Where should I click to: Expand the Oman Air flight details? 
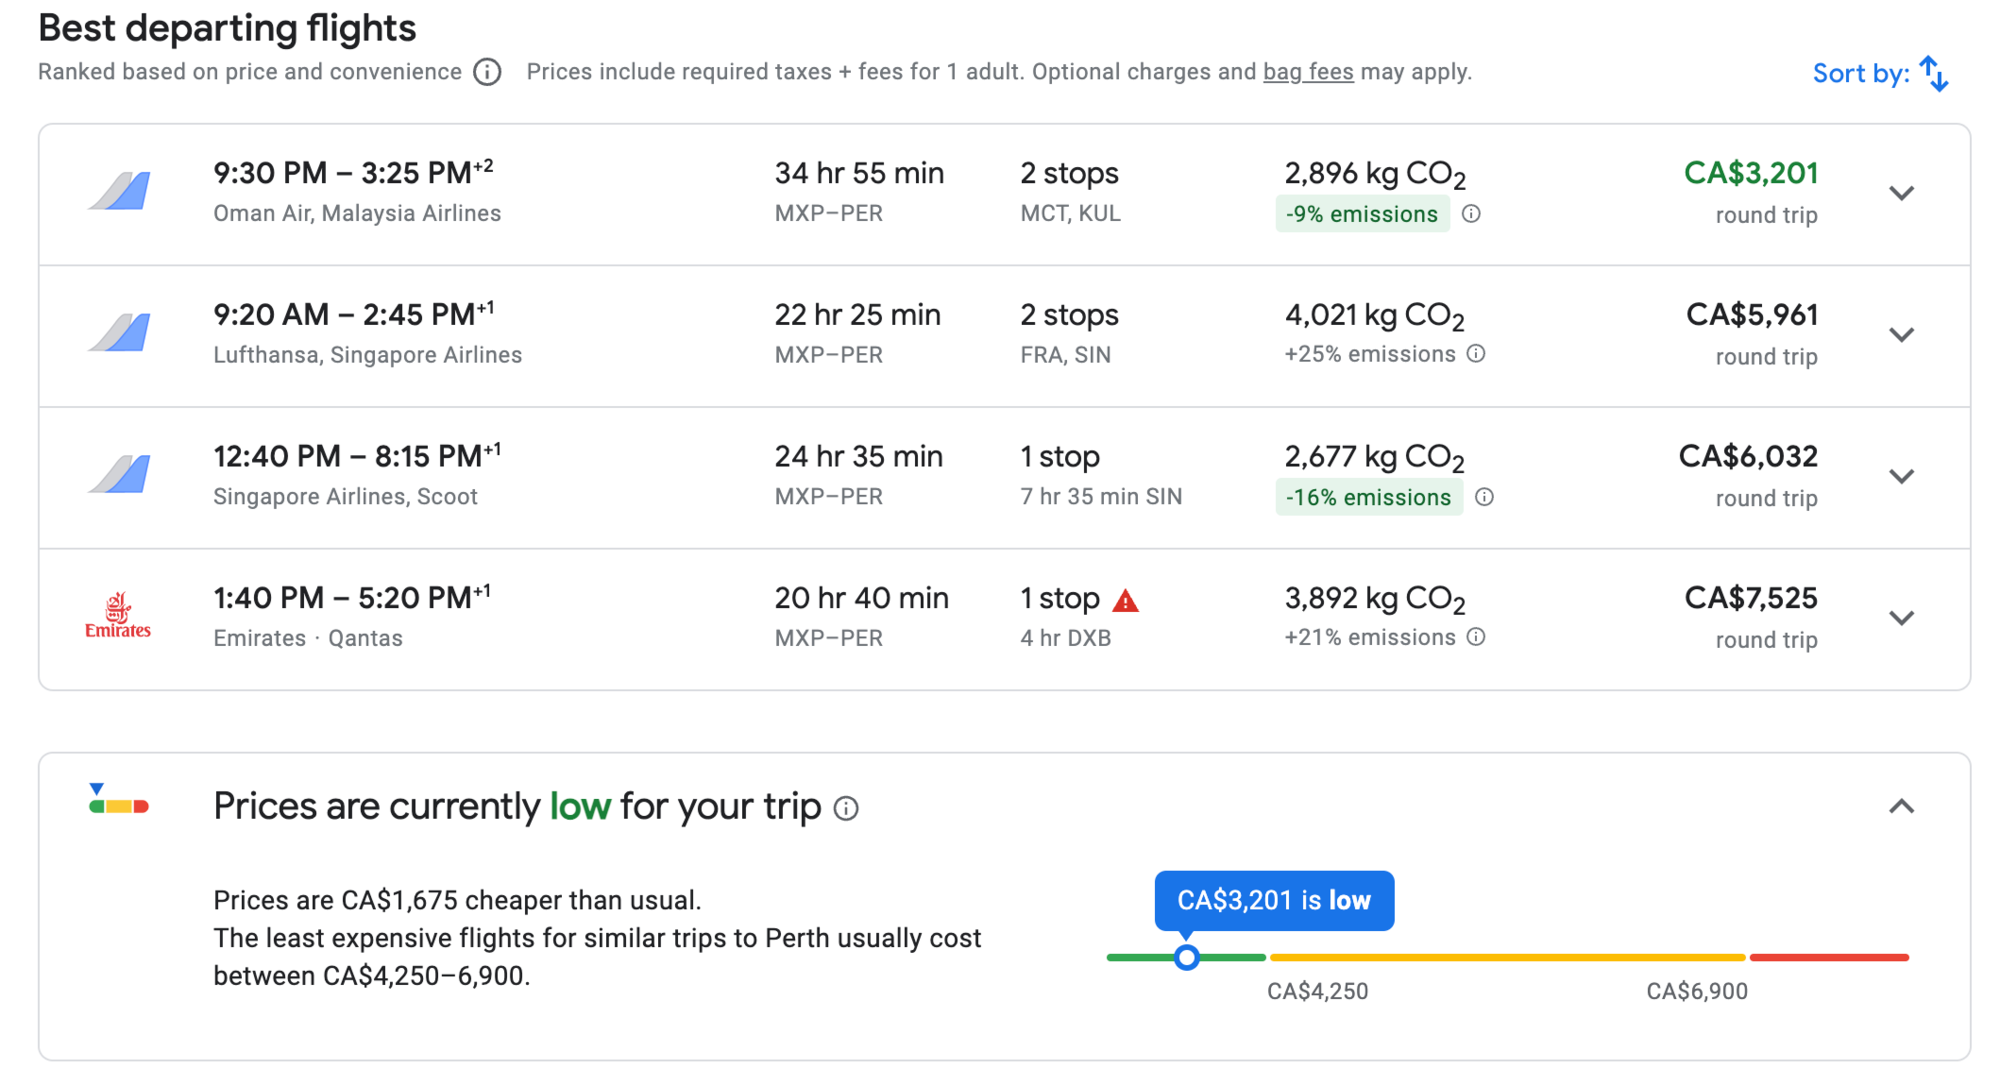(1901, 193)
